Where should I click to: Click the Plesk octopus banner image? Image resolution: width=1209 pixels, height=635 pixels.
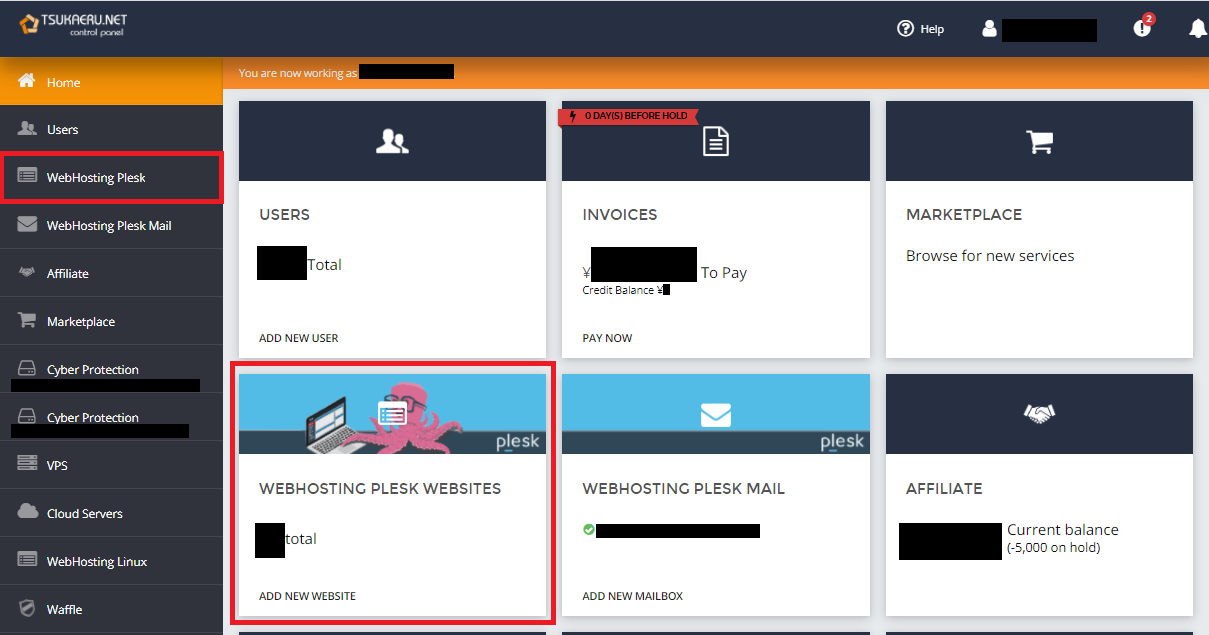pyautogui.click(x=392, y=413)
